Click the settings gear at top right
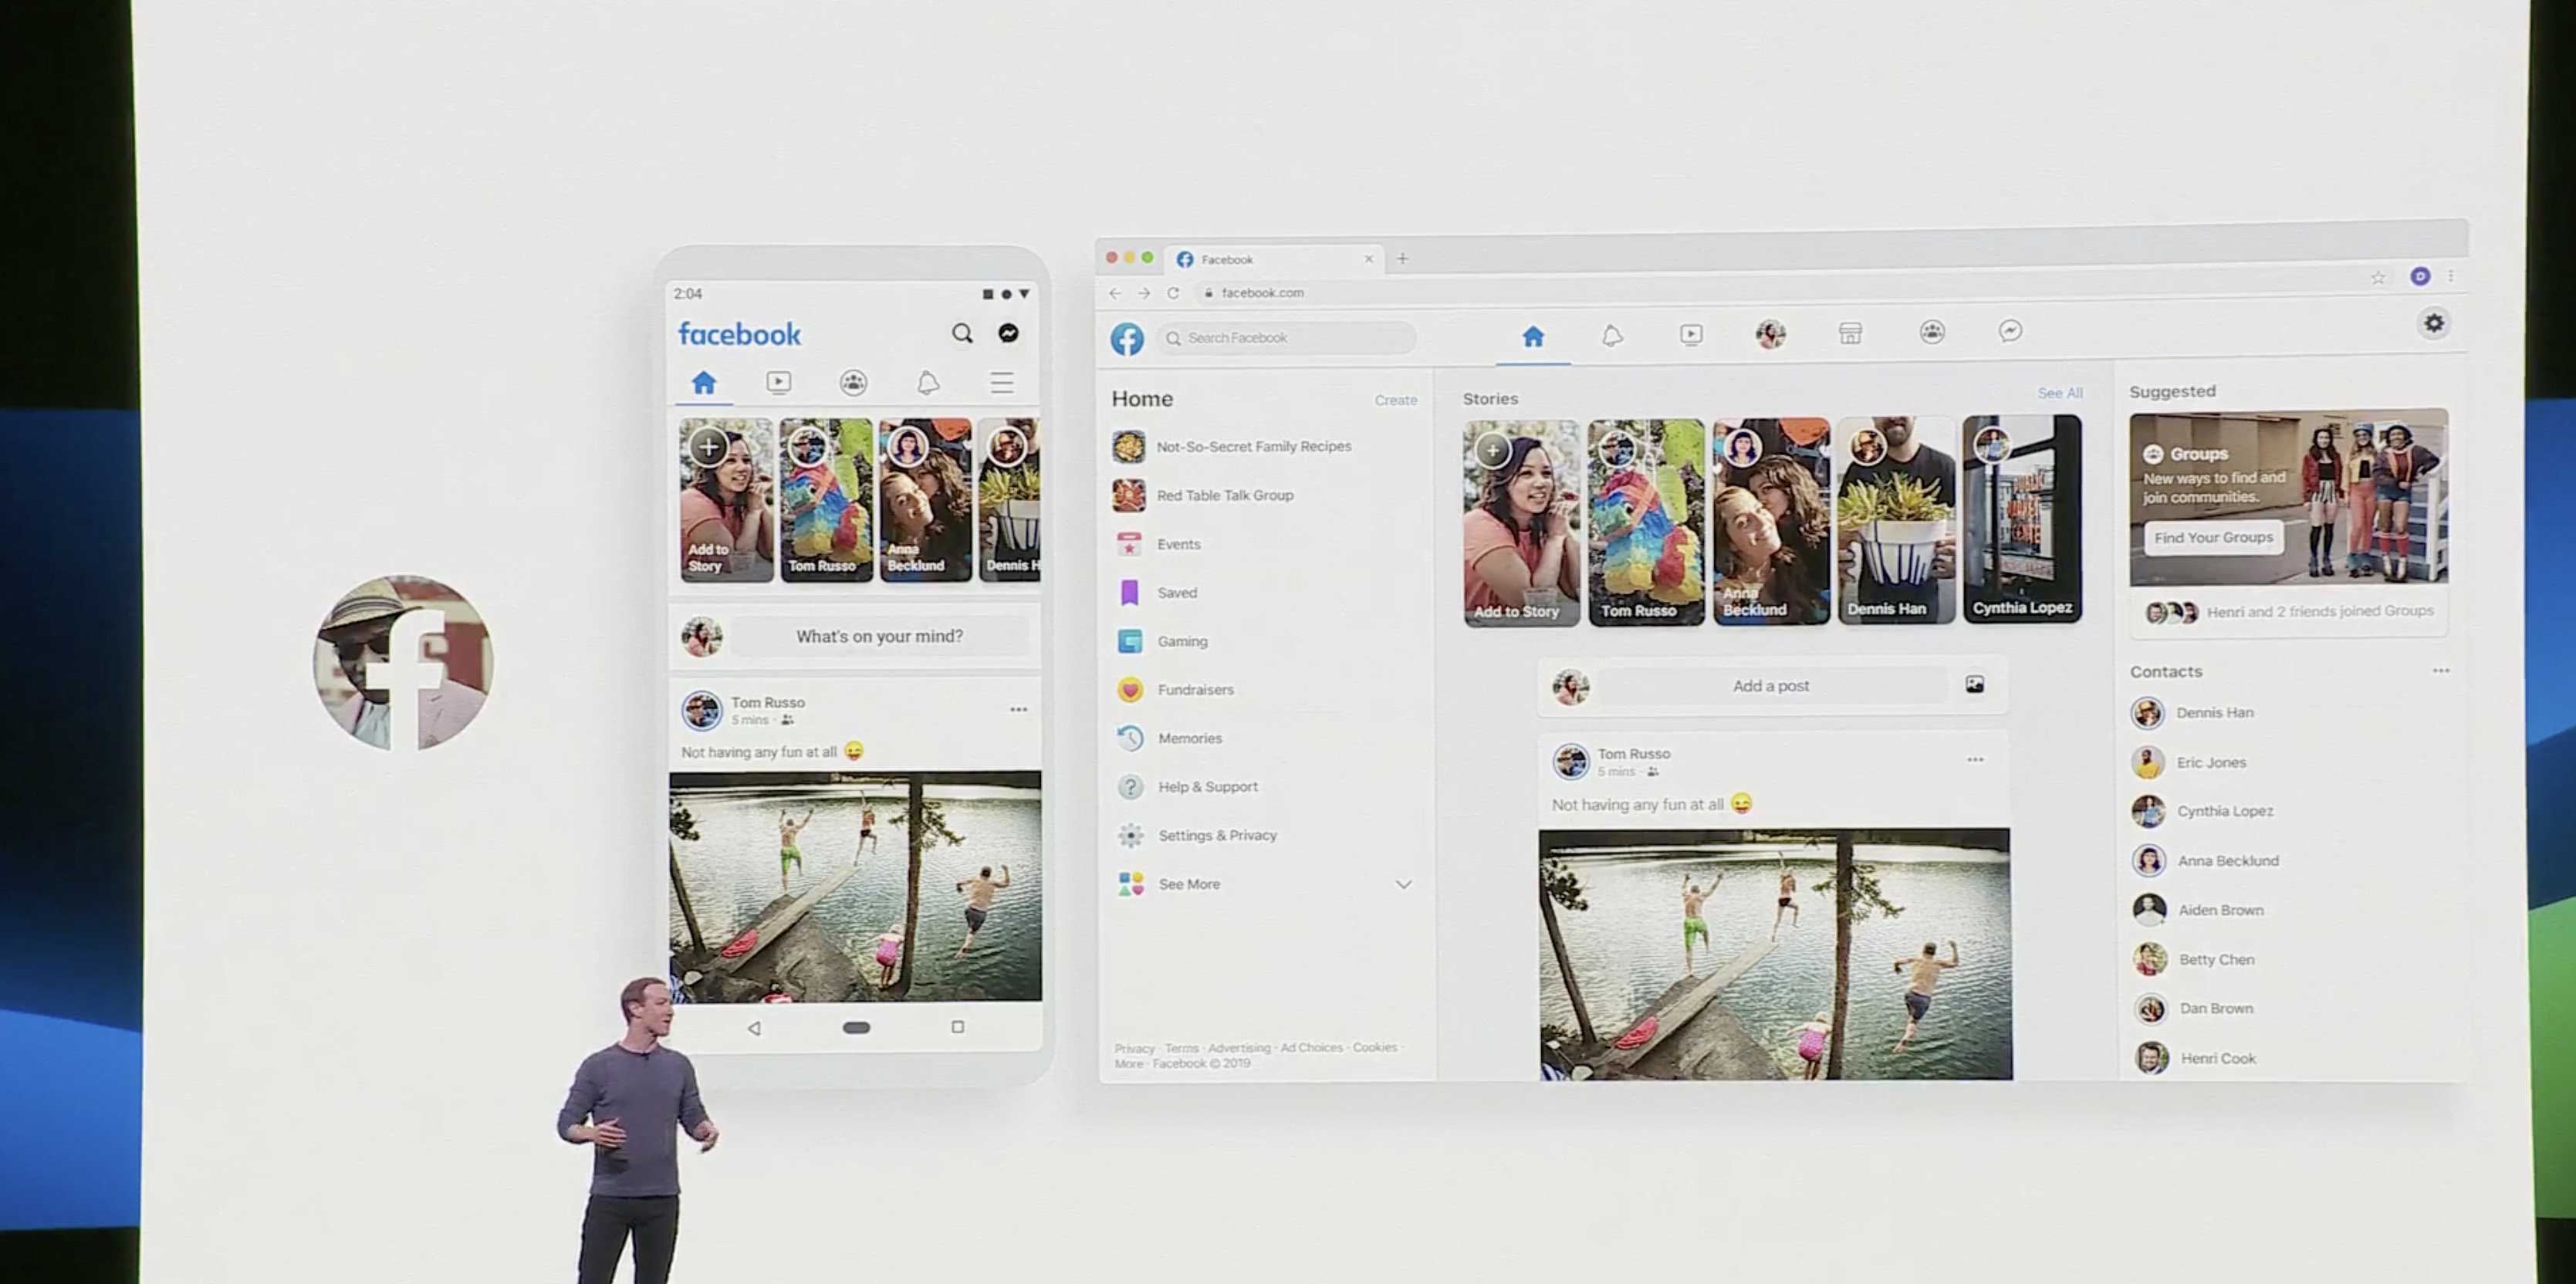Screen dimensions: 2576x1284 [x=2434, y=323]
